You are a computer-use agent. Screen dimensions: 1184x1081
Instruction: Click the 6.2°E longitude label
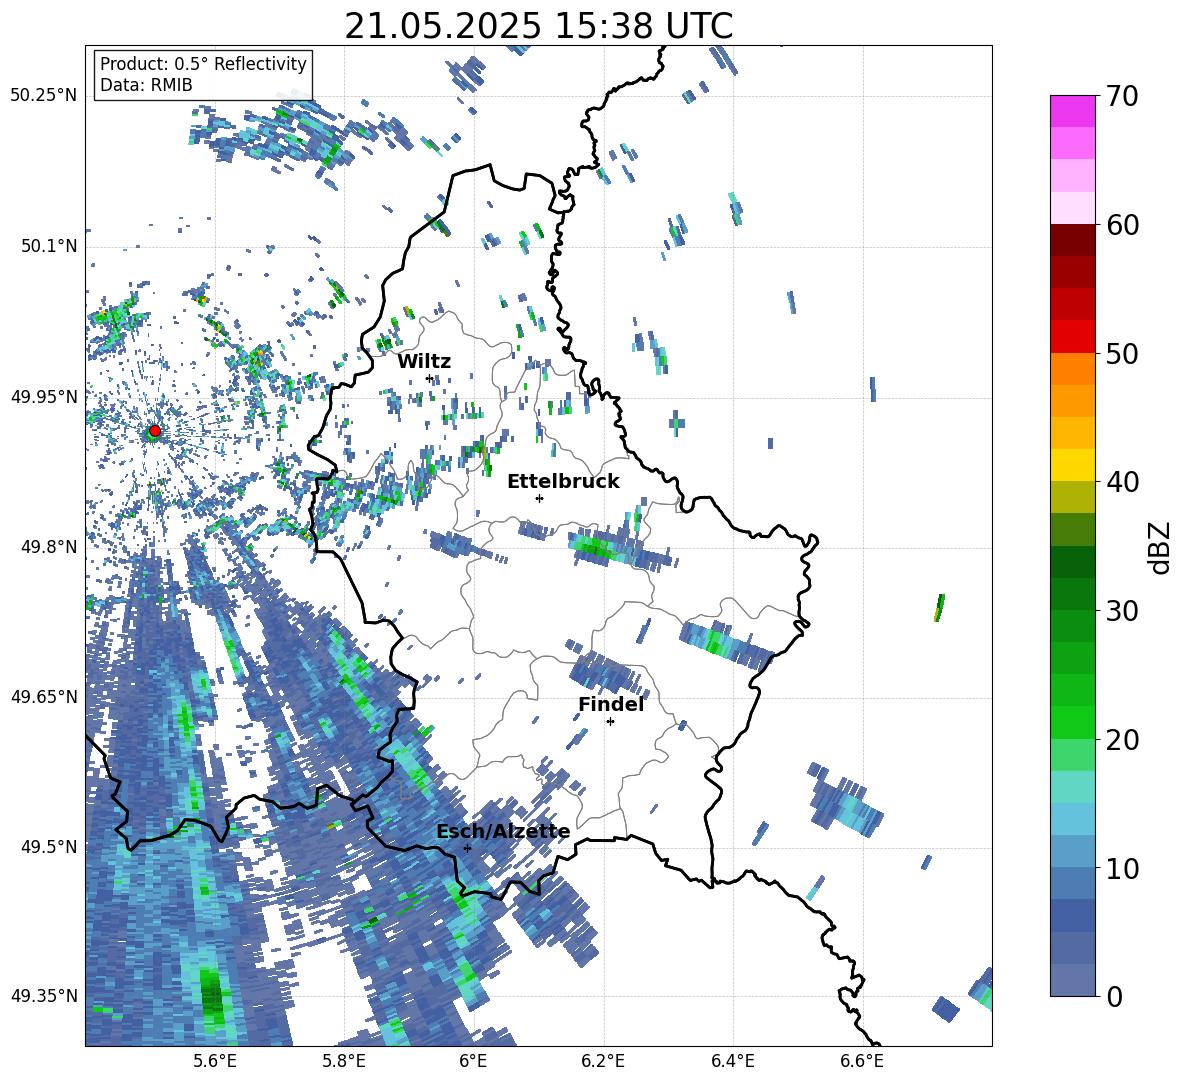603,1061
